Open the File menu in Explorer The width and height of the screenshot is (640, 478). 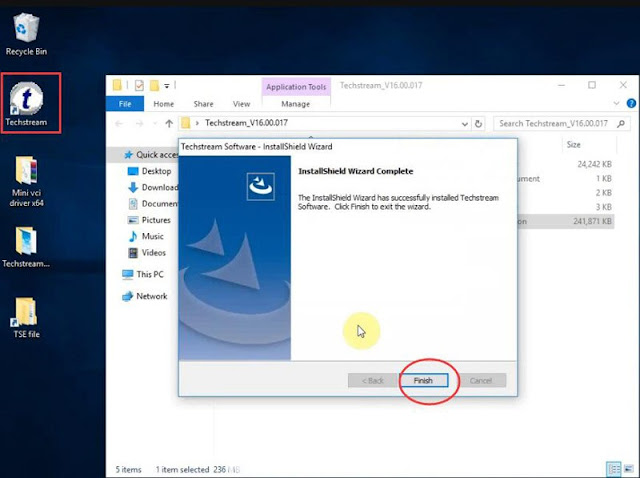(125, 104)
